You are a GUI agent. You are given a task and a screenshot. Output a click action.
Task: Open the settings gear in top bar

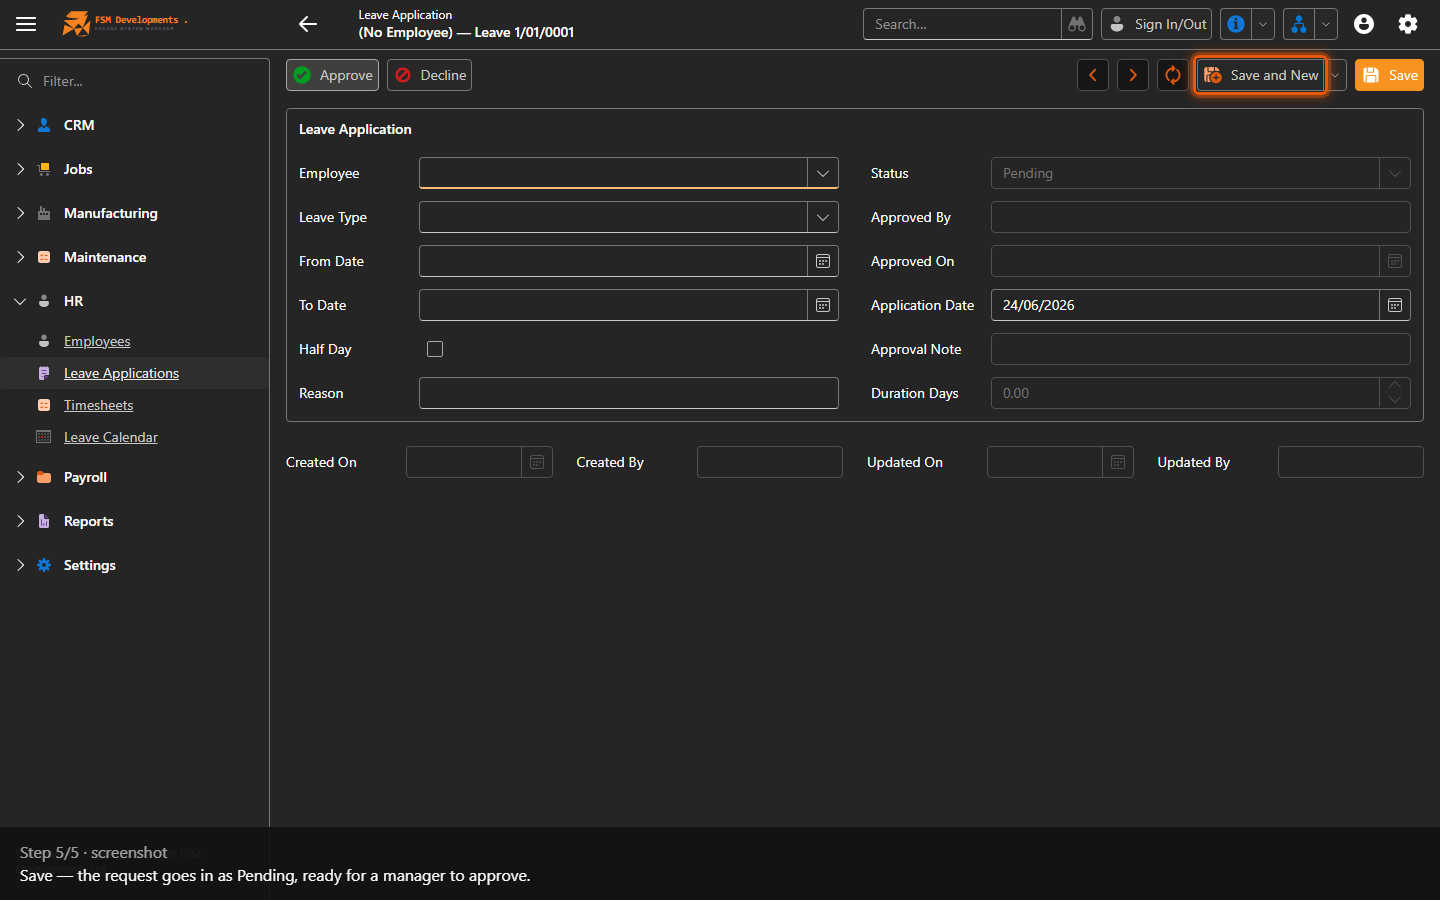(x=1408, y=24)
